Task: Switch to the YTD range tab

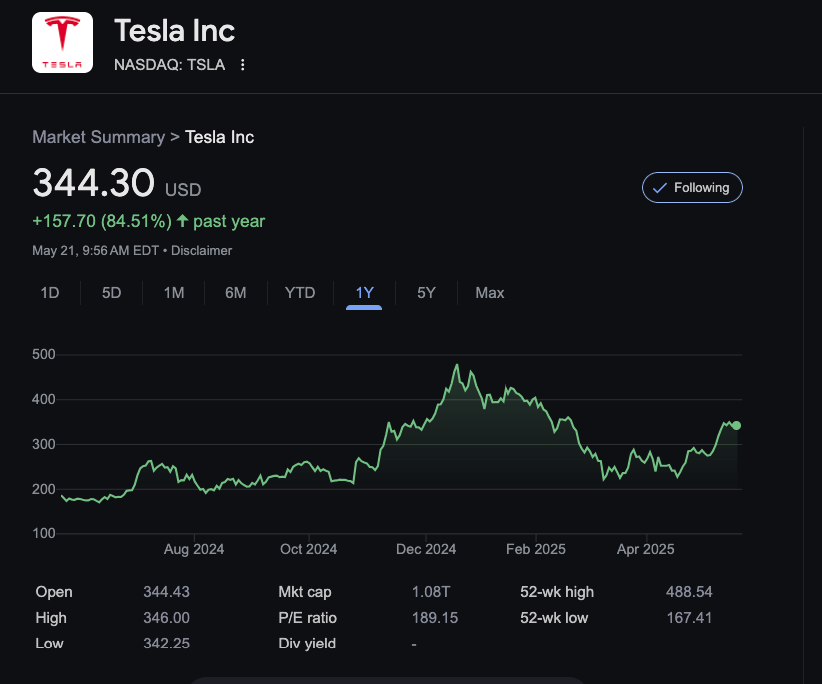Action: coord(300,292)
